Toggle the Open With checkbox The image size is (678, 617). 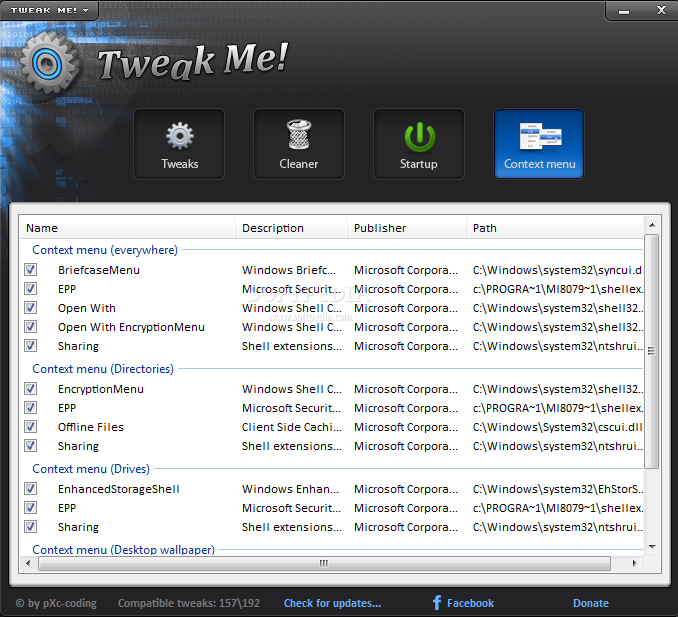(x=30, y=308)
